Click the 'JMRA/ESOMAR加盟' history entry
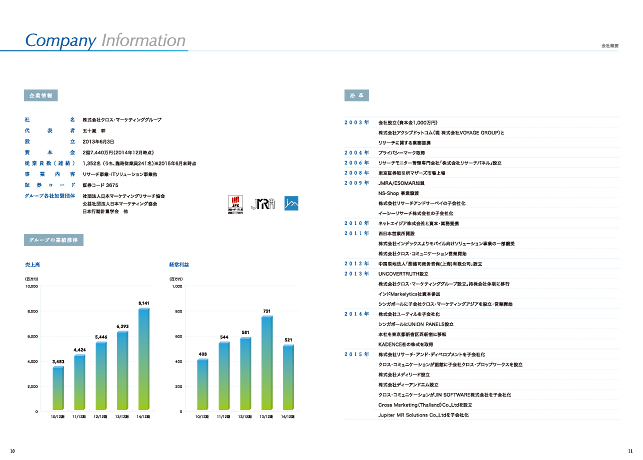The width and height of the screenshot is (643, 460). click(x=401, y=183)
